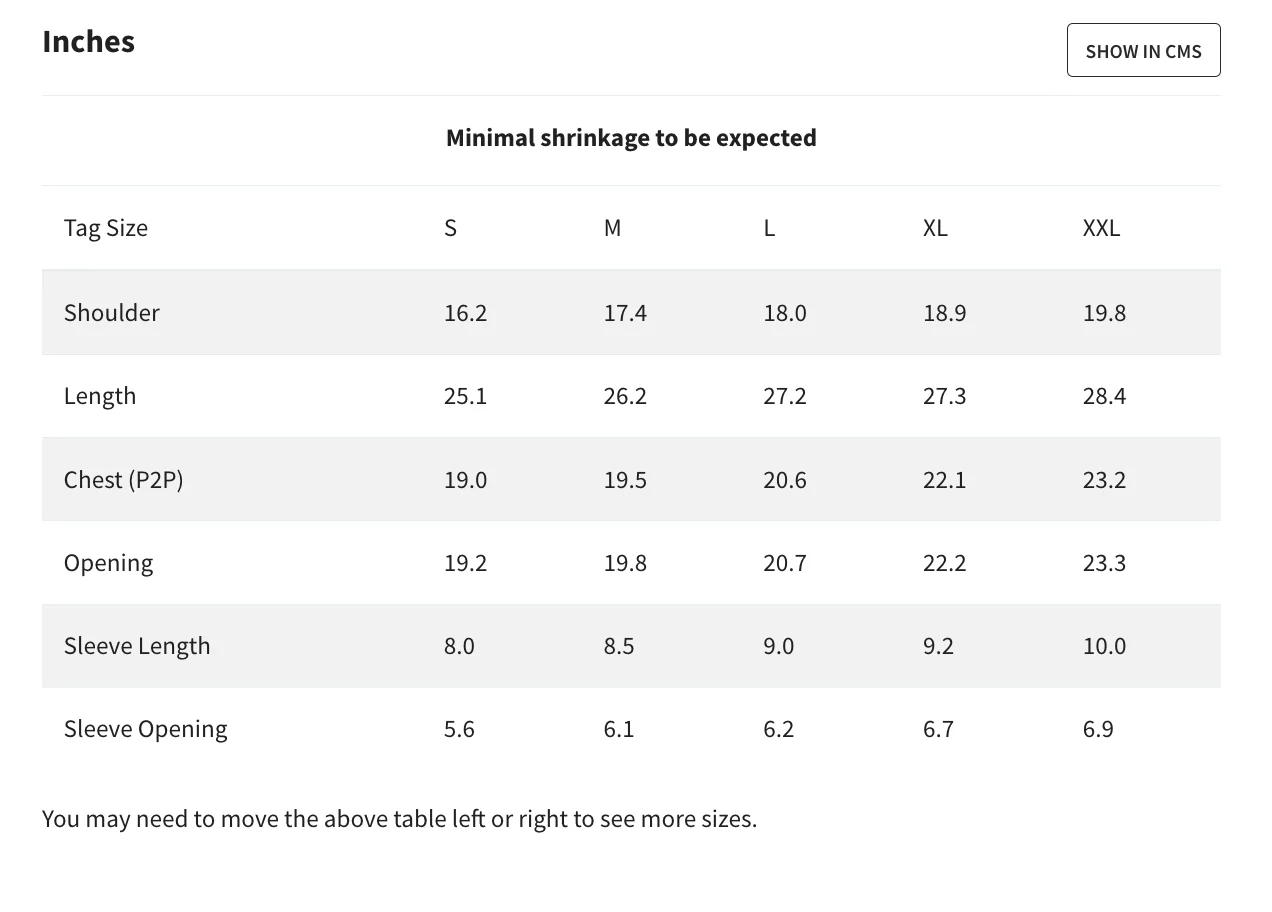This screenshot has width=1272, height=912.
Task: Click Length value 28.4 for XXL
Action: pos(1104,396)
